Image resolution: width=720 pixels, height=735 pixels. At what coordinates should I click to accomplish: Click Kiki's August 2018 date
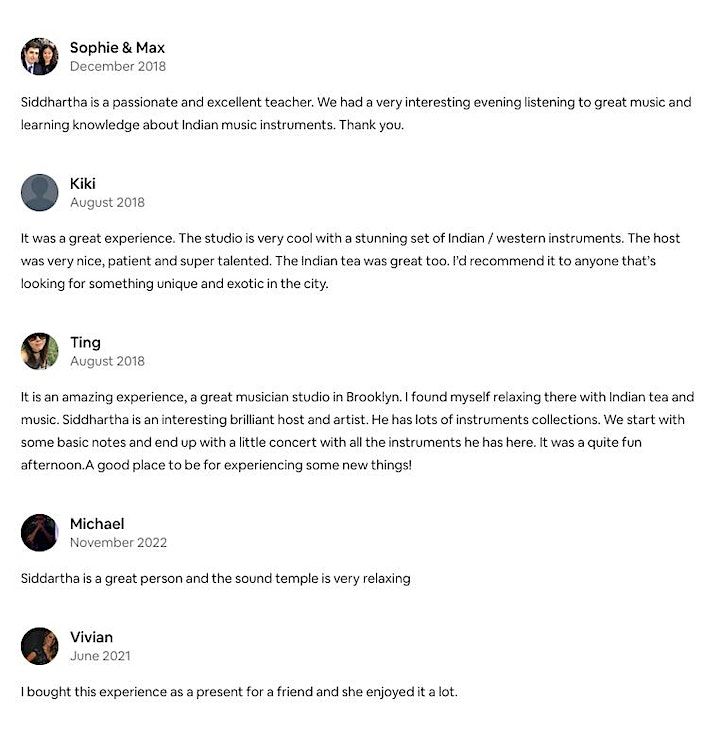(107, 202)
